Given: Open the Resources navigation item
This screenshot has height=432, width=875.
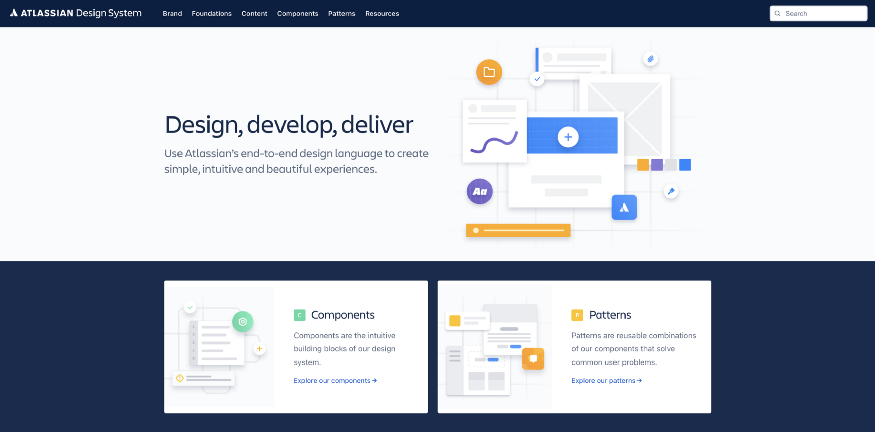Looking at the screenshot, I should (382, 14).
